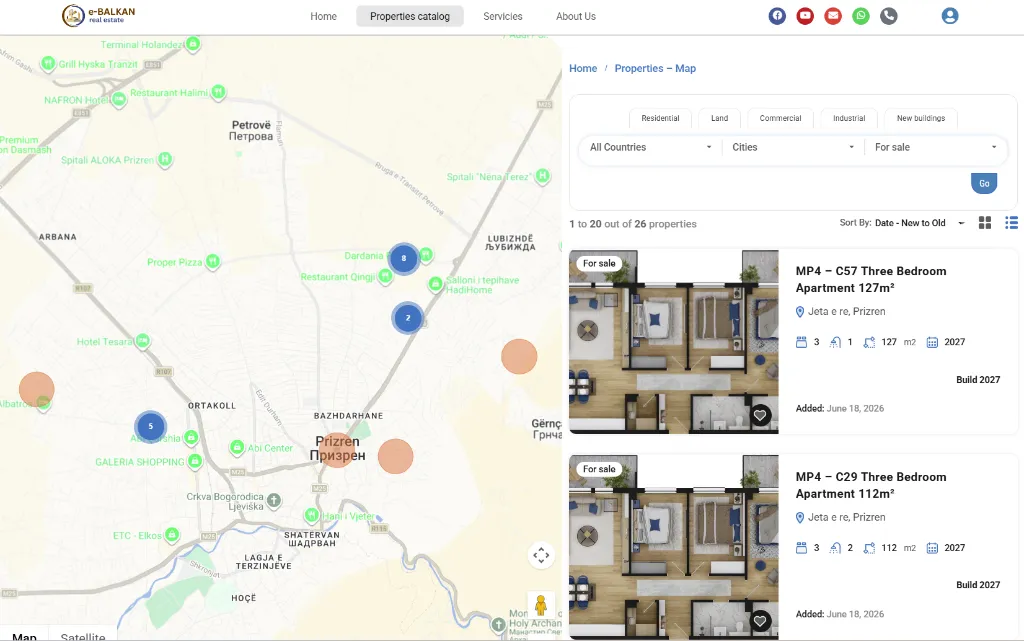Click the Restaurant Qingji map pin

pos(385,276)
